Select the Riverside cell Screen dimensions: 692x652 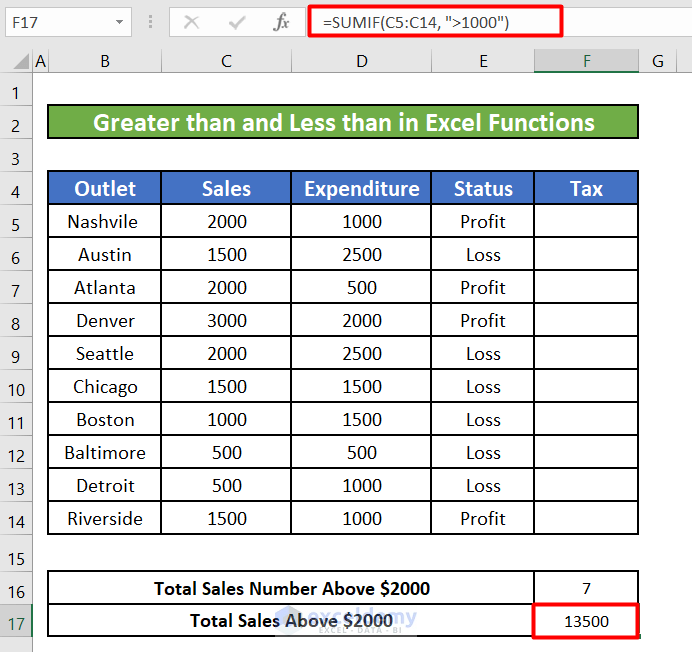click(x=105, y=518)
